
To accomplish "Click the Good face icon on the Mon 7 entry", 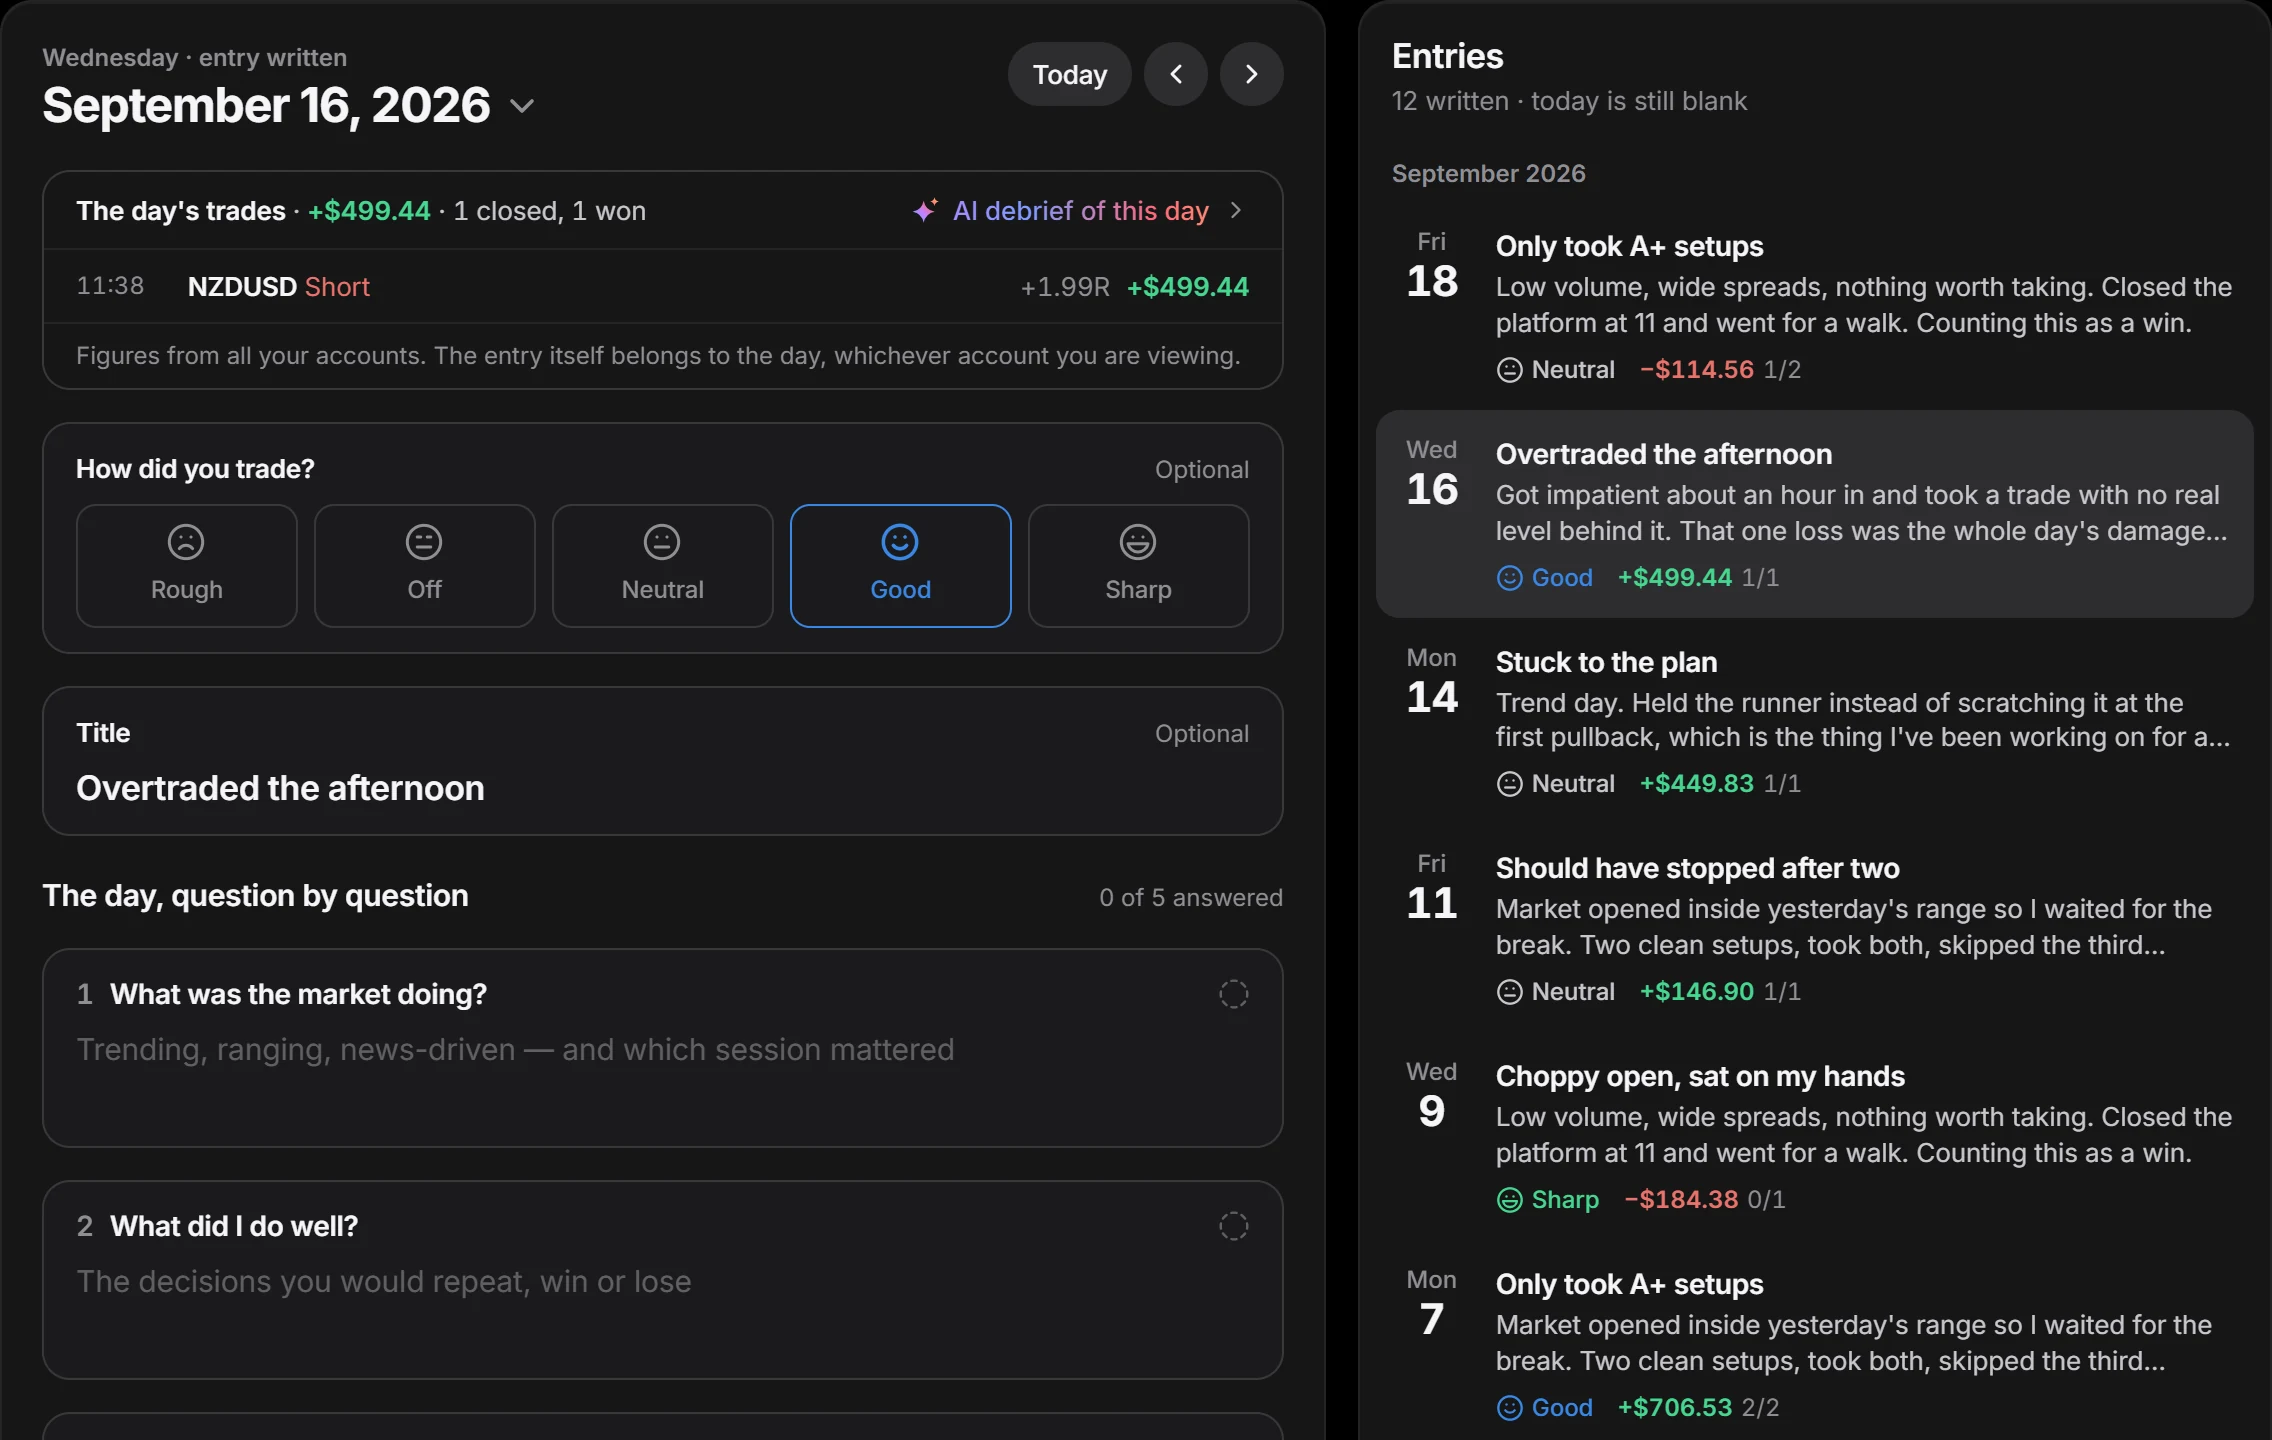I will 1509,1408.
